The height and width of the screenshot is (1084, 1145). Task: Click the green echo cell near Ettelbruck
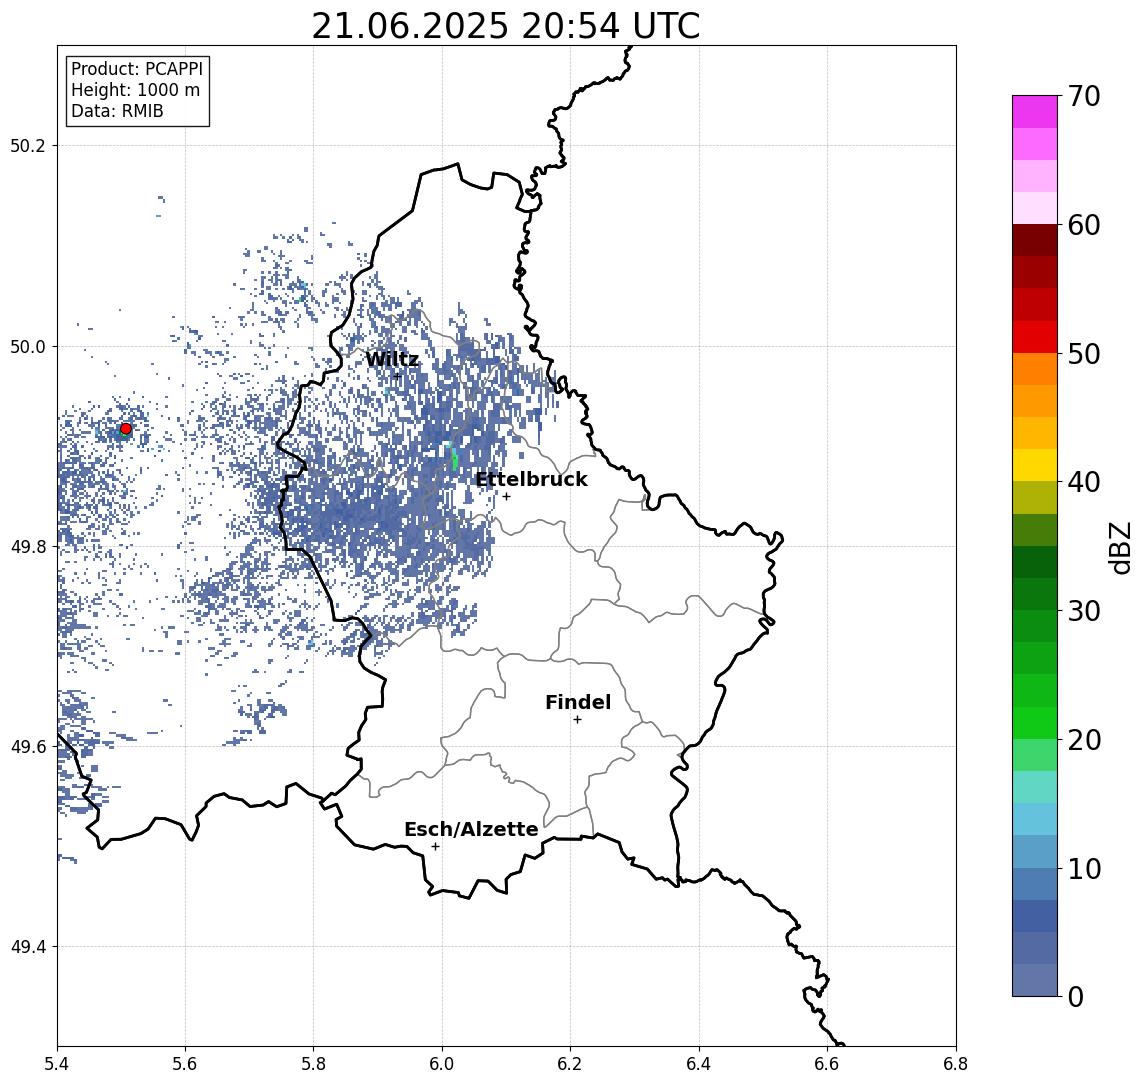click(x=455, y=460)
